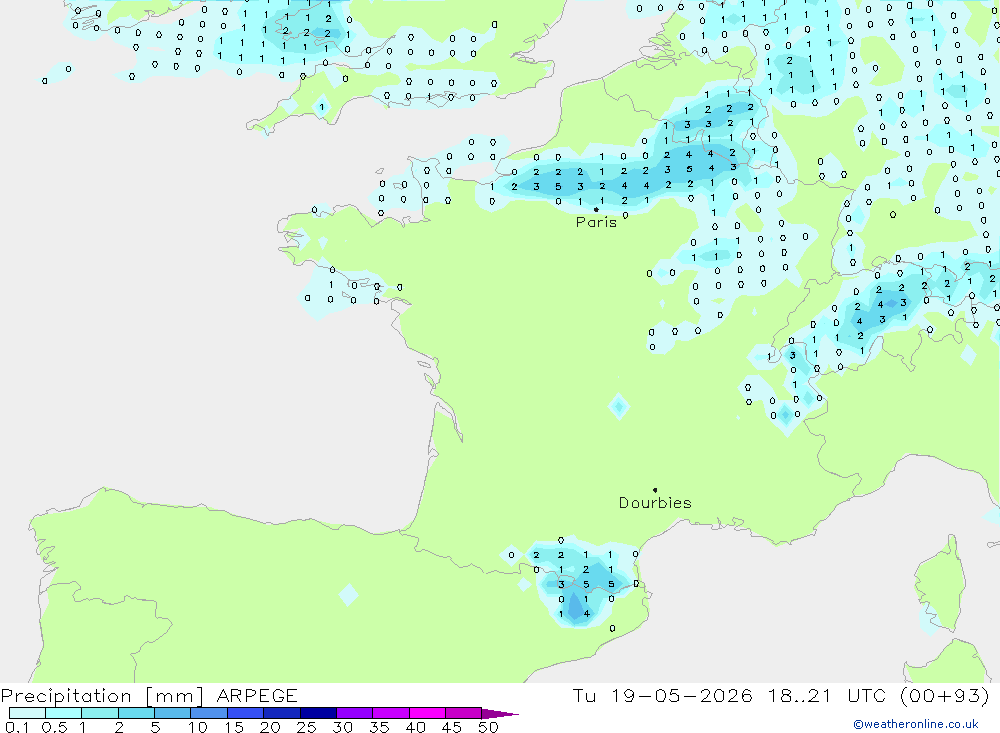Click the '40' legend scale value
The width and height of the screenshot is (1000, 733).
click(416, 727)
